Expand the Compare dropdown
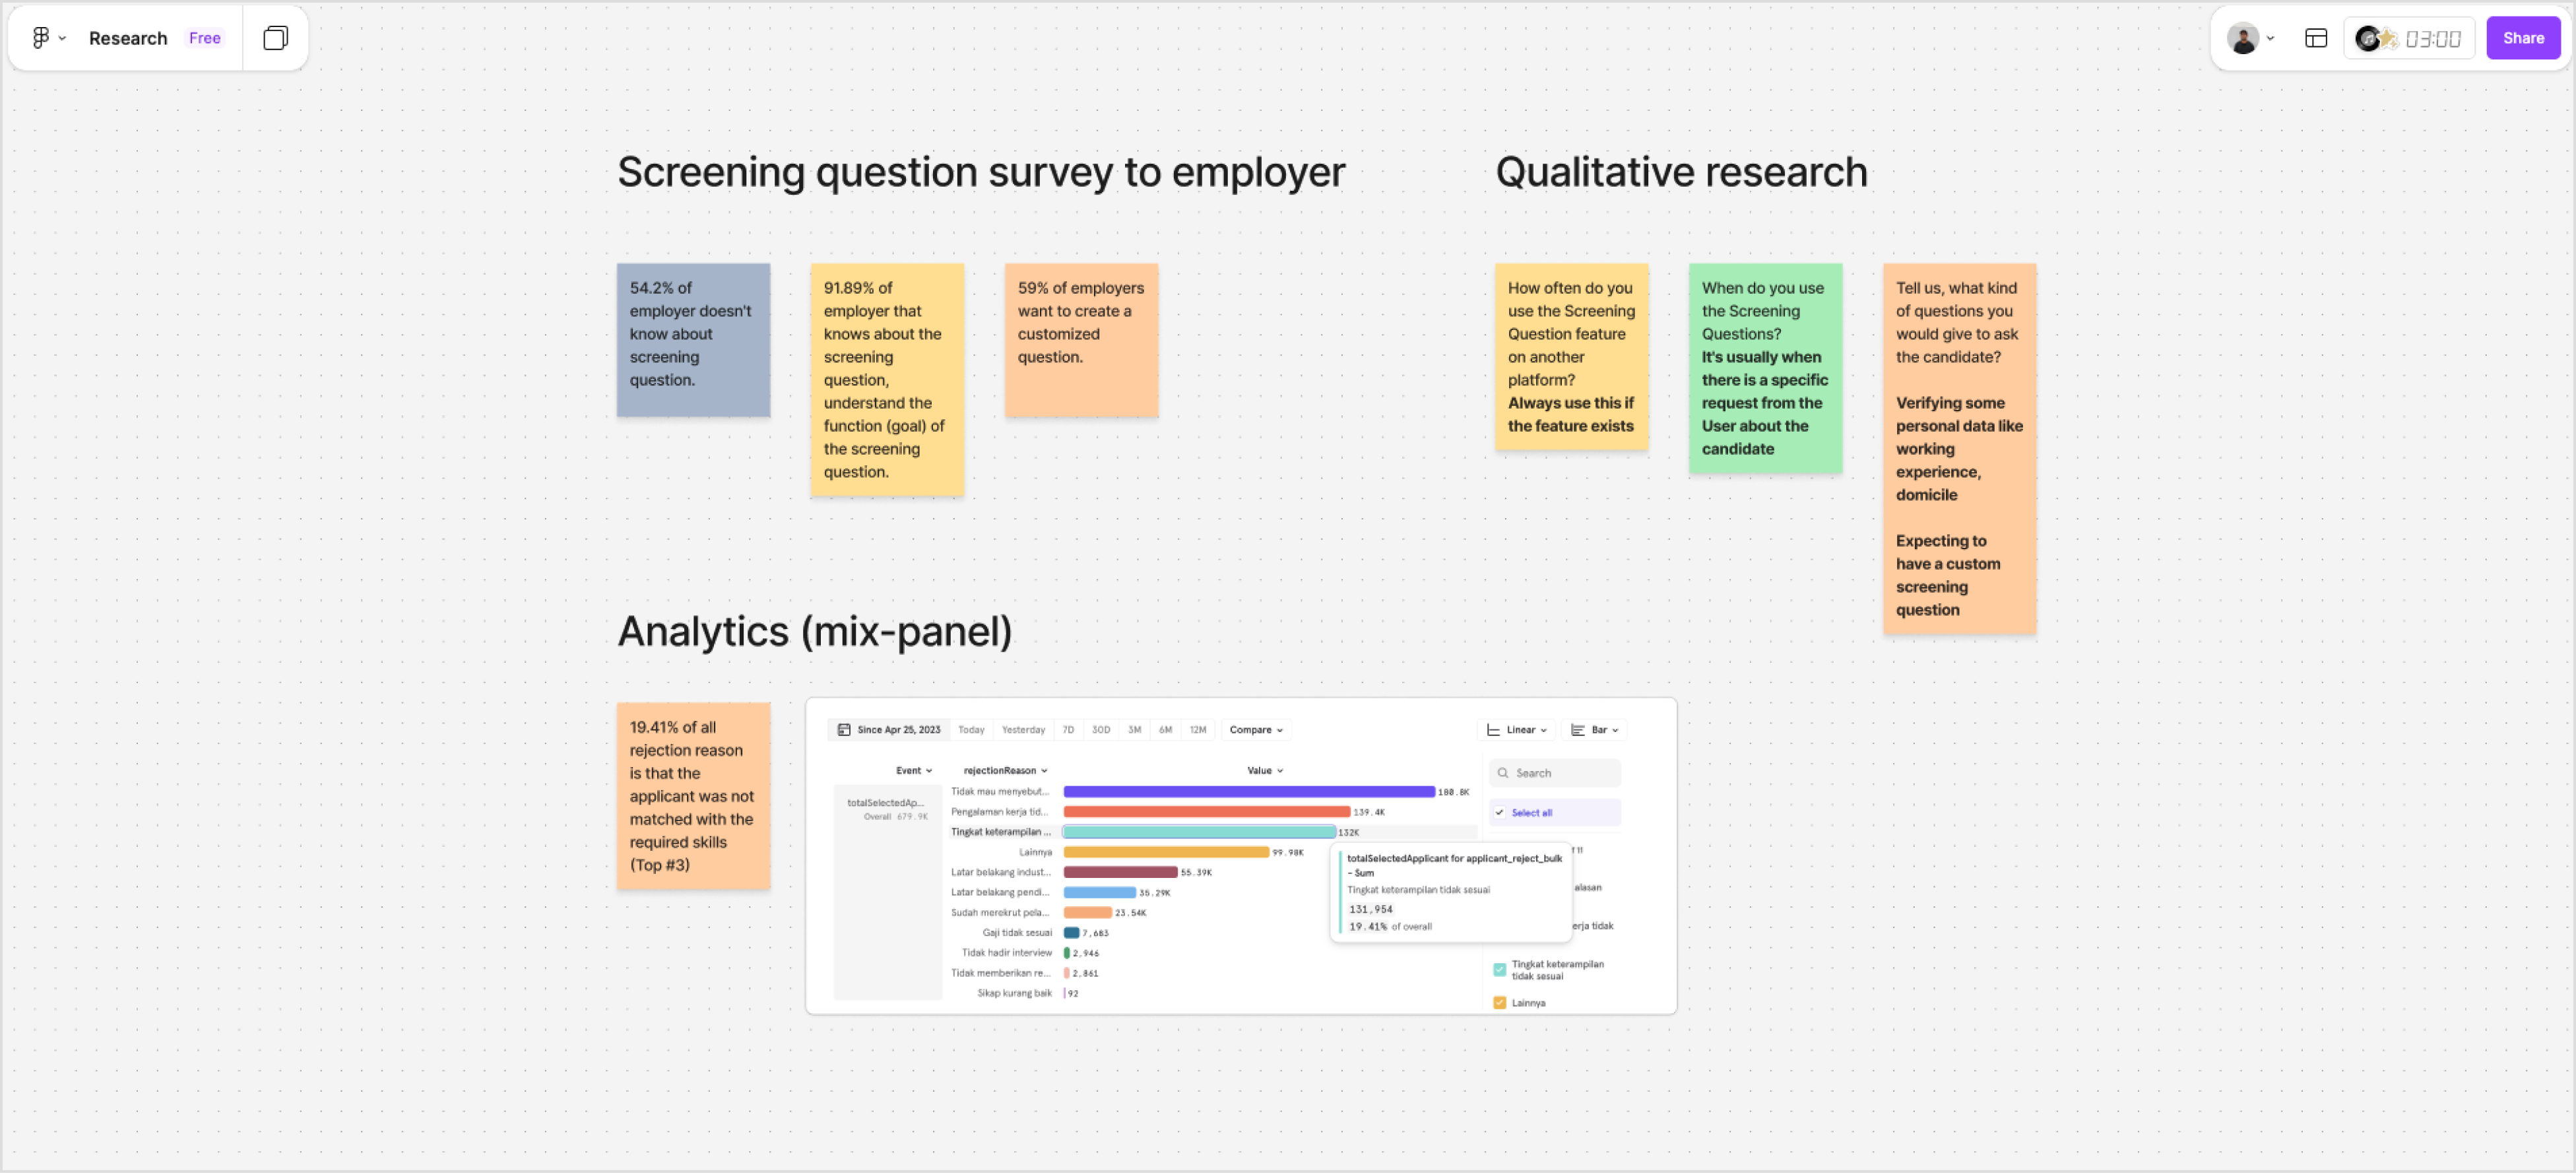Image resolution: width=2576 pixels, height=1173 pixels. 1256,730
